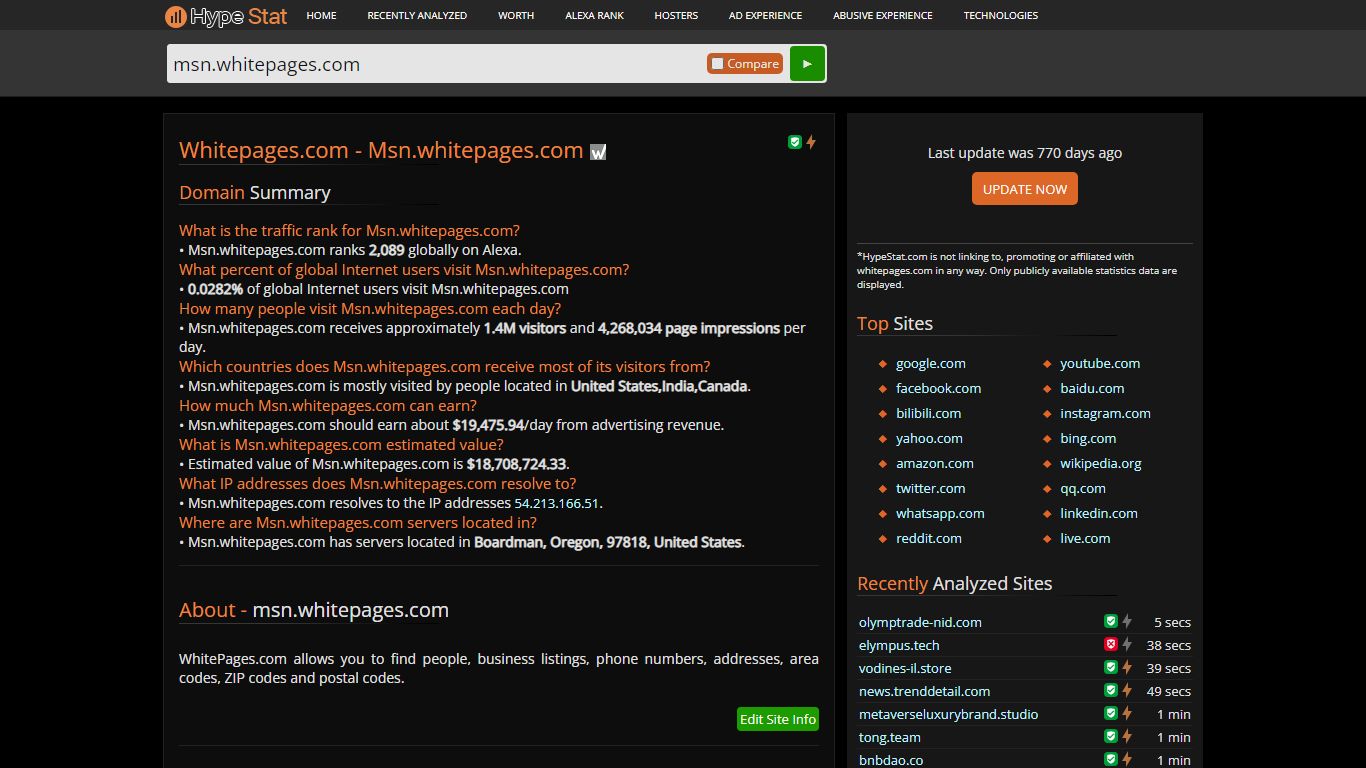The height and width of the screenshot is (768, 1366).
Task: Open baidu.com in Top Sites
Action: click(1092, 388)
